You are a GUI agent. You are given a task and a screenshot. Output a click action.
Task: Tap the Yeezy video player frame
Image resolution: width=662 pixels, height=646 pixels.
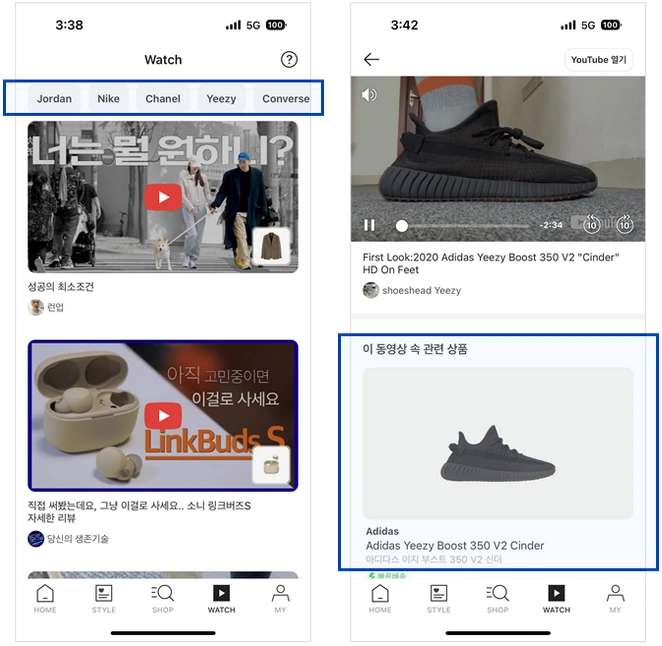(498, 159)
